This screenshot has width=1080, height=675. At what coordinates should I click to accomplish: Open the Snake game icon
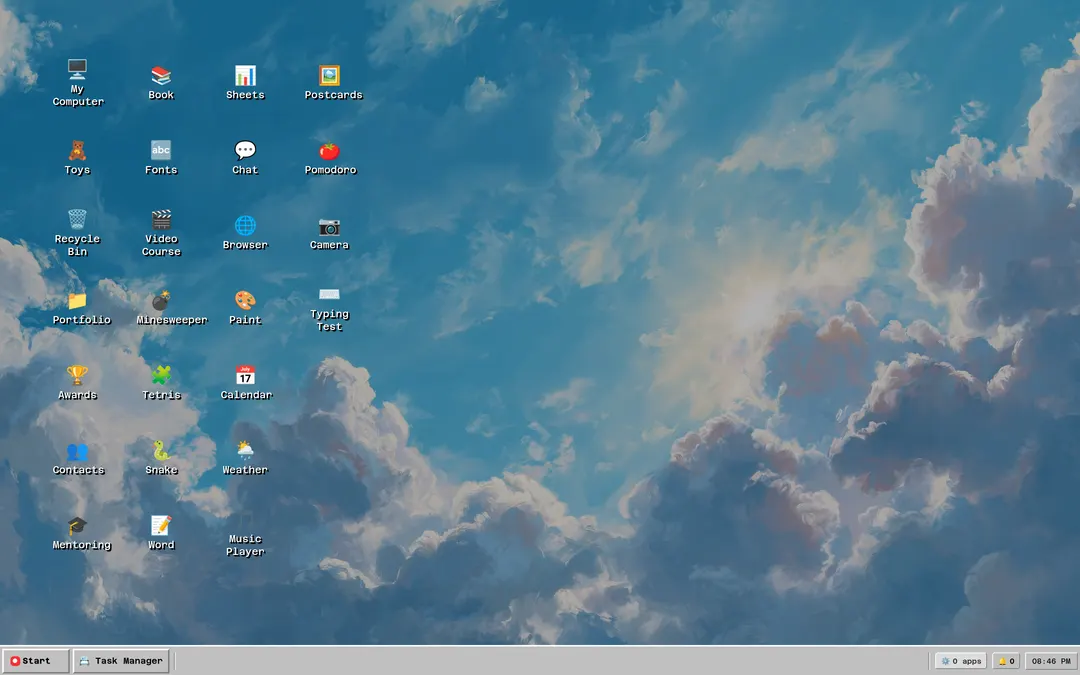coord(161,450)
